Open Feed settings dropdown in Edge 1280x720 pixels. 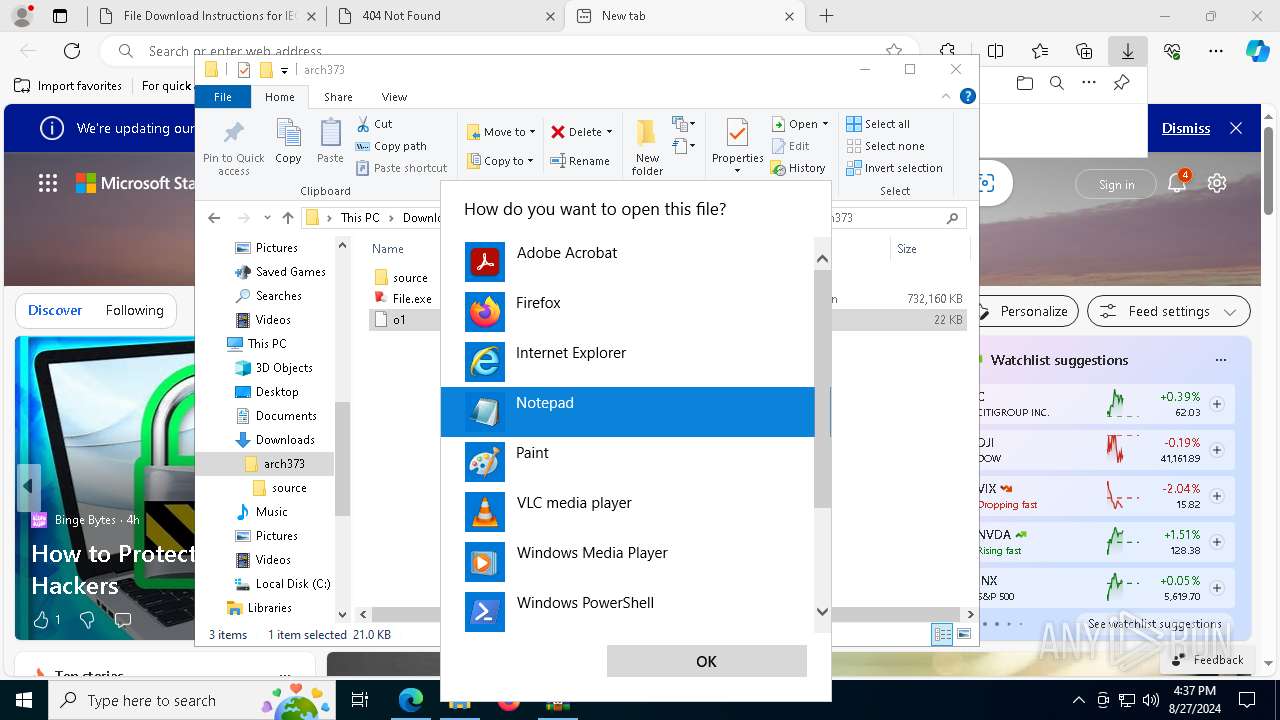coord(1168,311)
